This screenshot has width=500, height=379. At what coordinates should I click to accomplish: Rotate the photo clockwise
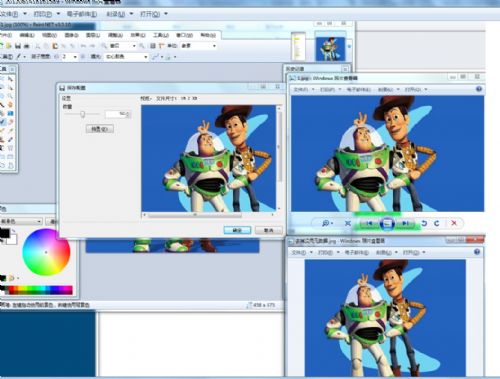pos(437,223)
